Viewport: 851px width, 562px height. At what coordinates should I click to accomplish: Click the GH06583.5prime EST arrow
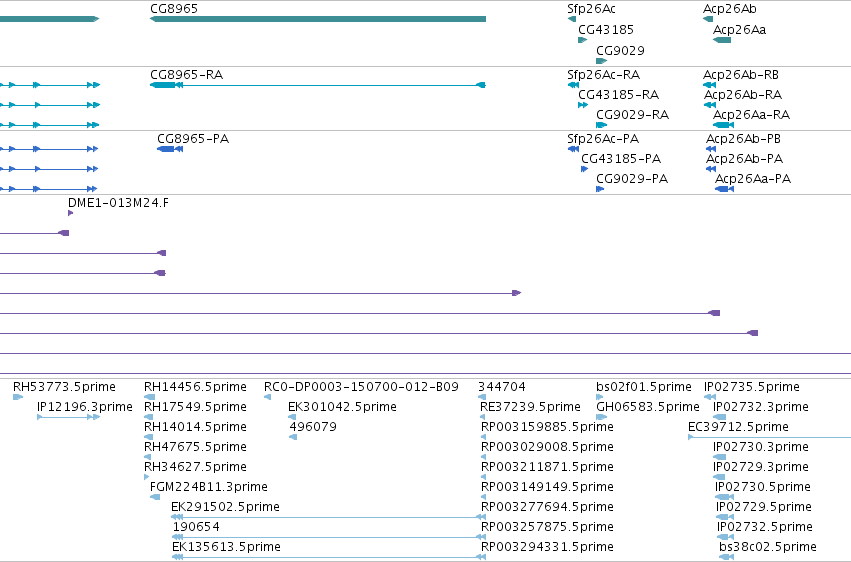pyautogui.click(x=601, y=417)
